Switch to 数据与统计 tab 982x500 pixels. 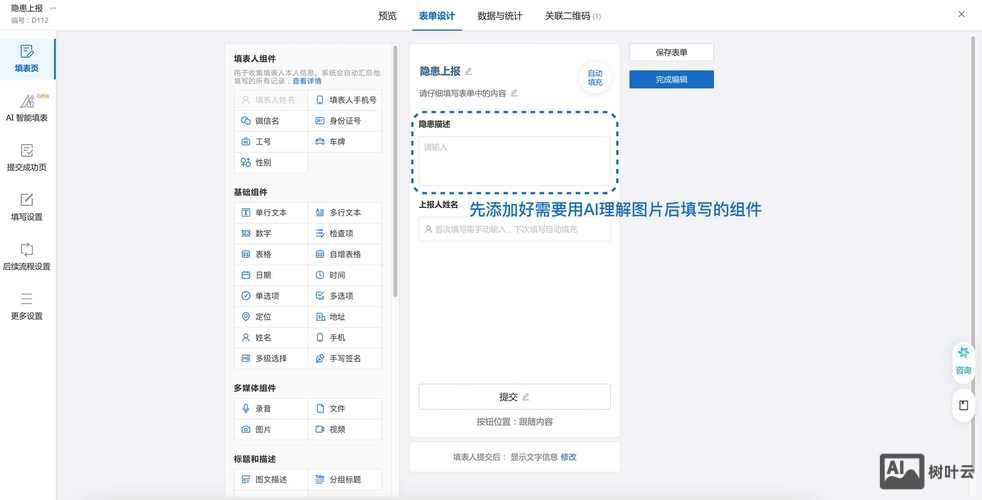point(500,16)
